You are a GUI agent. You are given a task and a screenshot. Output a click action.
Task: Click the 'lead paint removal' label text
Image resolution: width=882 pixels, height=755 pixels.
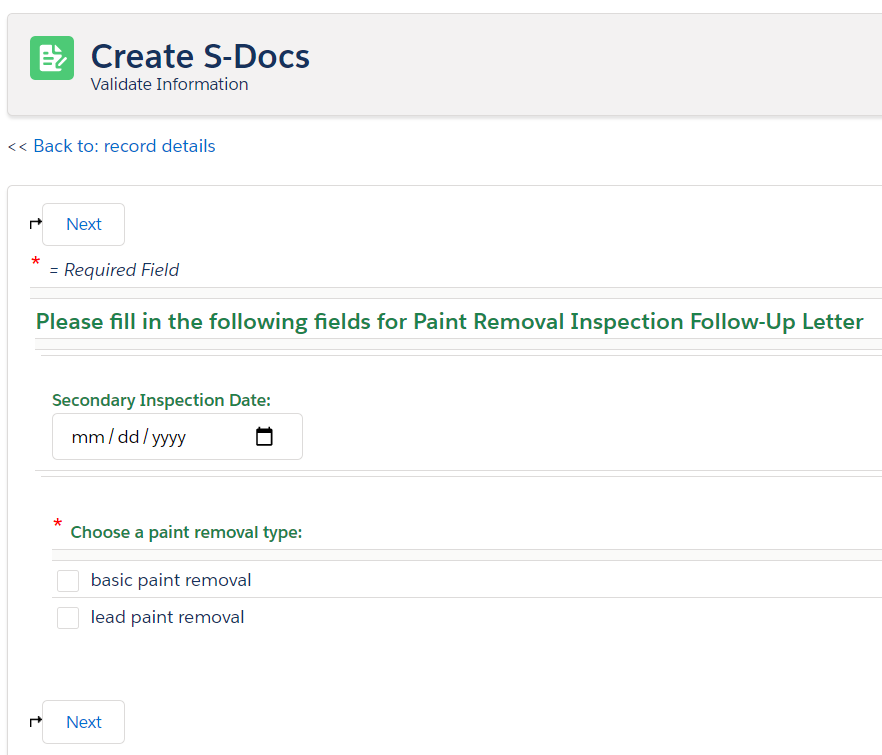click(x=168, y=617)
